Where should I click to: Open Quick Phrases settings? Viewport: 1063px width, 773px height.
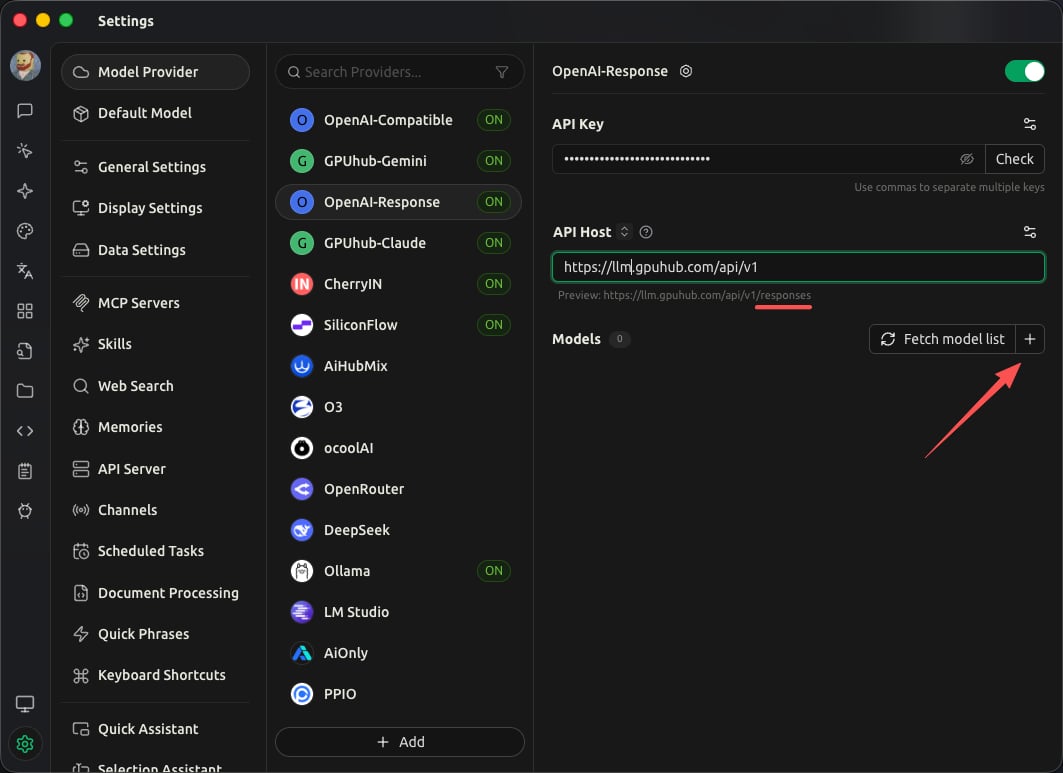155,634
